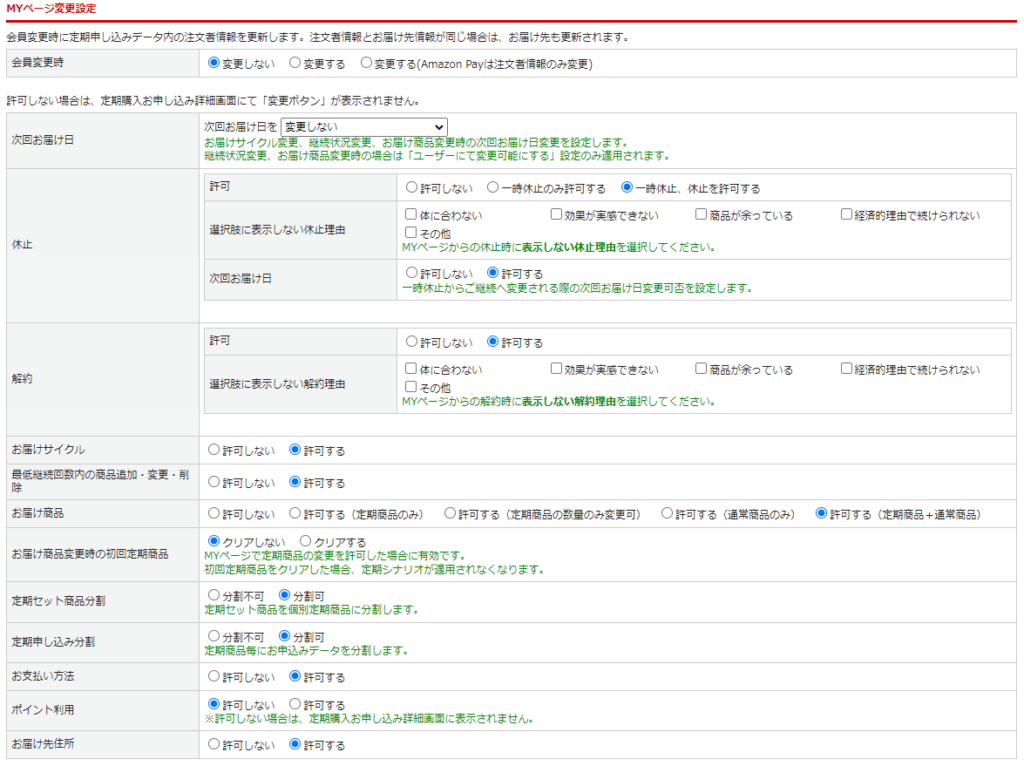1024x766 pixels.
Task: Check '商品が余っている' under 休止理由
Action: (x=702, y=215)
